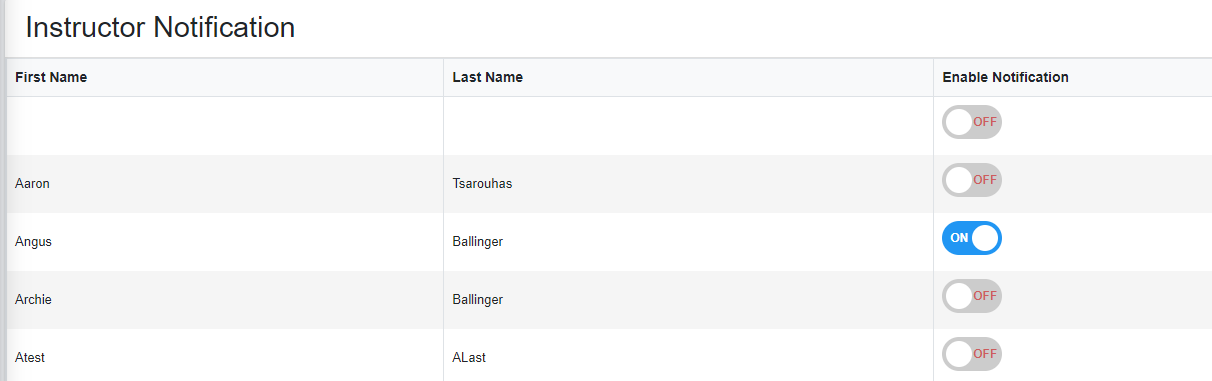Click the white ON knob in Angus row
1212x381 pixels.
coord(985,238)
